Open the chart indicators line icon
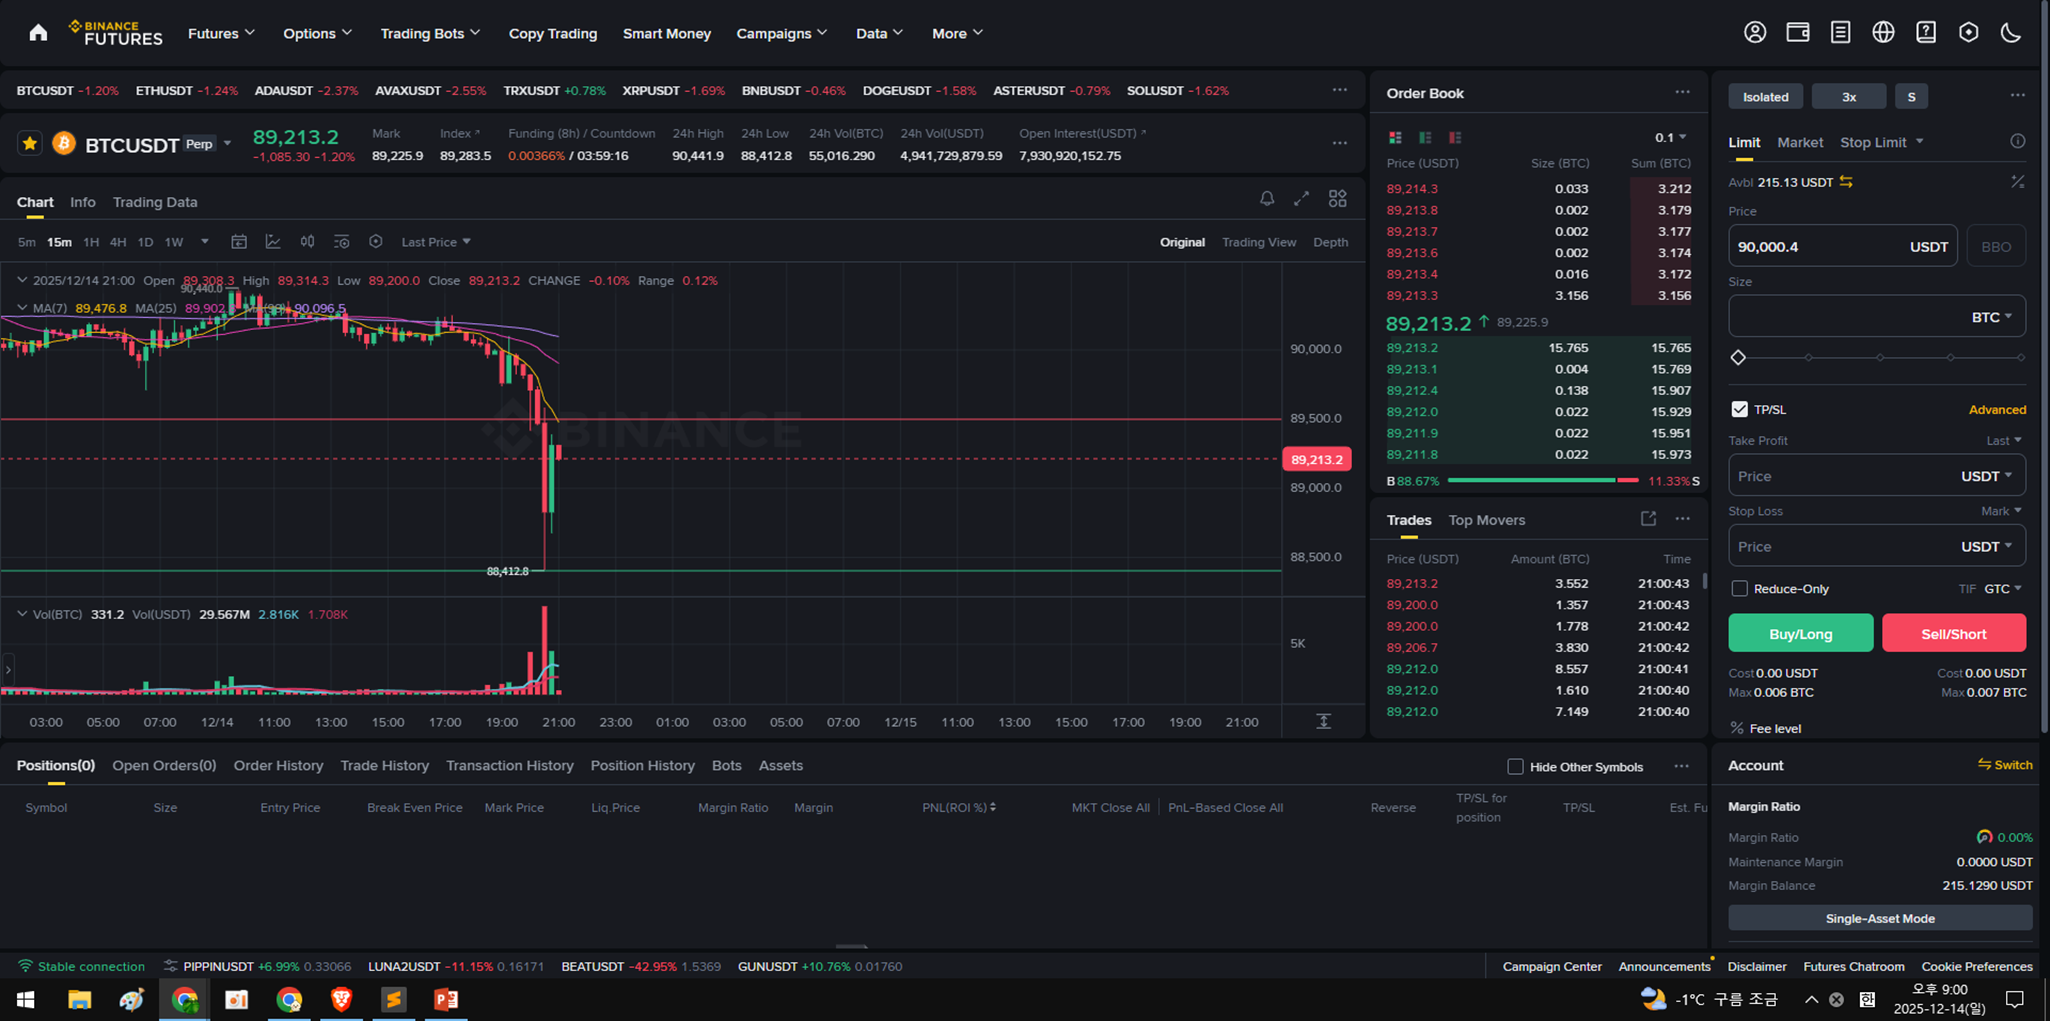Image resolution: width=2050 pixels, height=1021 pixels. click(x=273, y=242)
